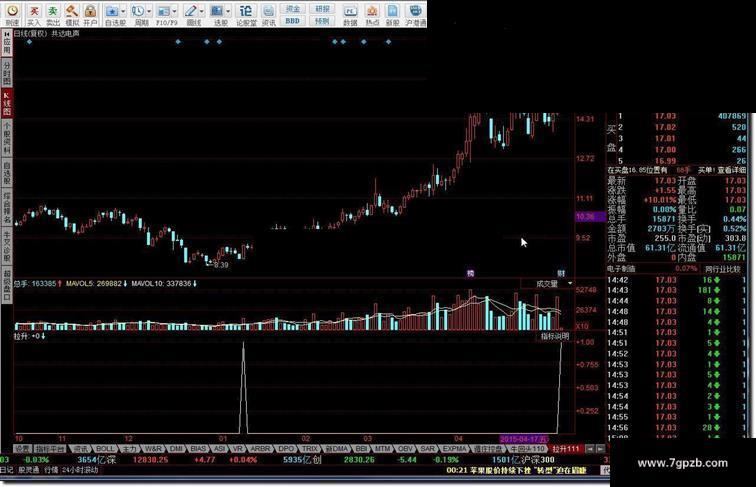Open 超级盘口 sidebar tab

(x=7, y=286)
